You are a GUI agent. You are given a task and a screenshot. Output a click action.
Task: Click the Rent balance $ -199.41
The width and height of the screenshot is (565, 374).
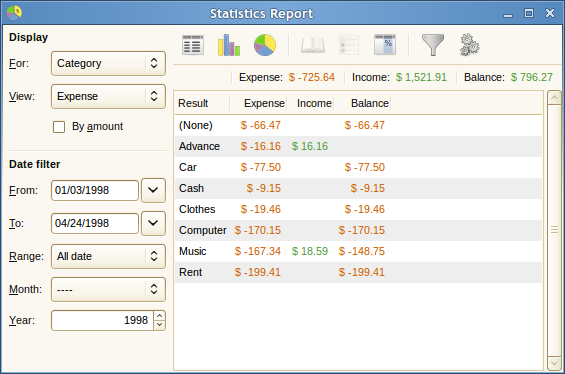coord(362,272)
